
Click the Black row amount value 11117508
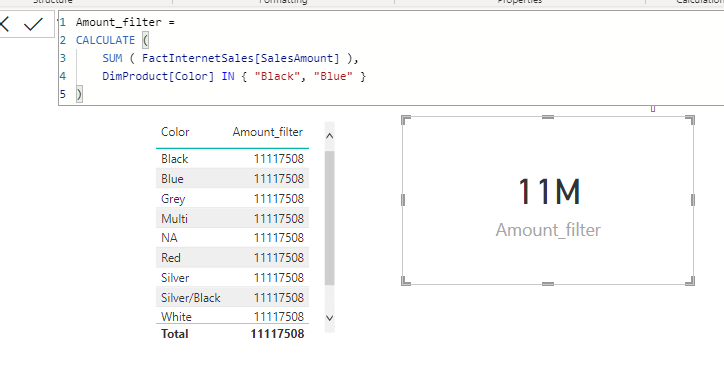pos(278,159)
